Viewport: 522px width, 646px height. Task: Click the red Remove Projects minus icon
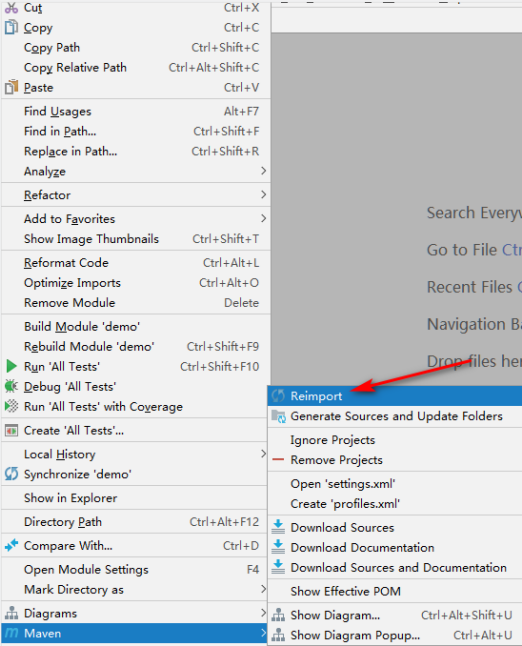(278, 459)
